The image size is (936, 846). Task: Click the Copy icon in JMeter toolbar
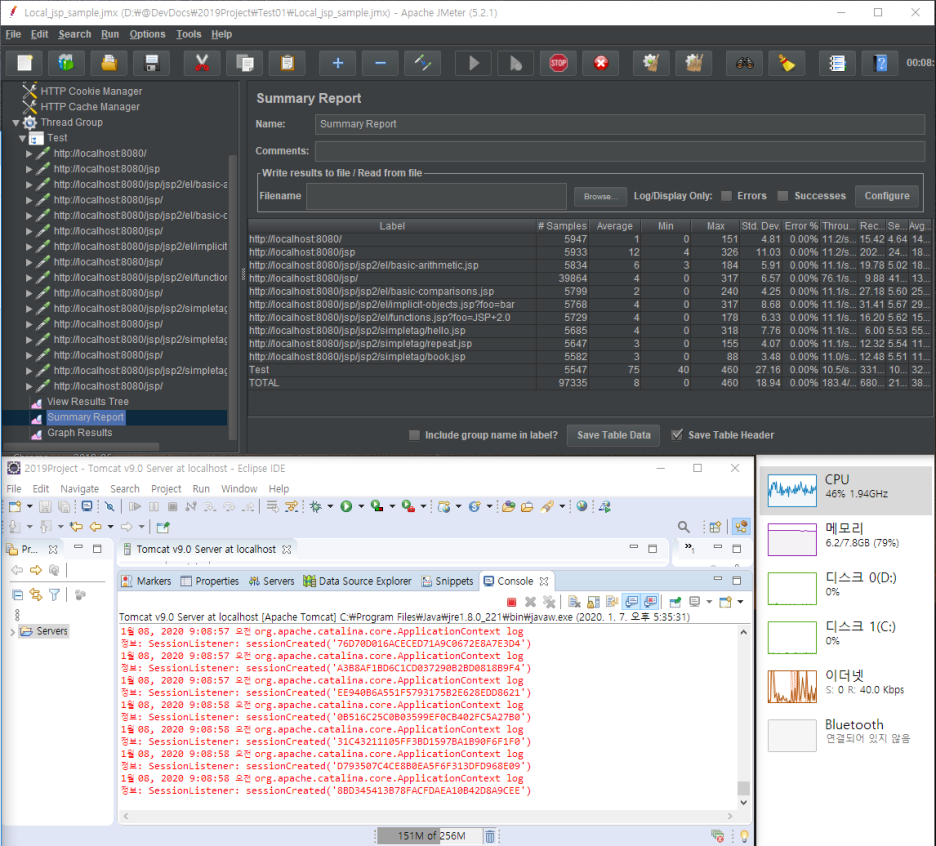[244, 63]
